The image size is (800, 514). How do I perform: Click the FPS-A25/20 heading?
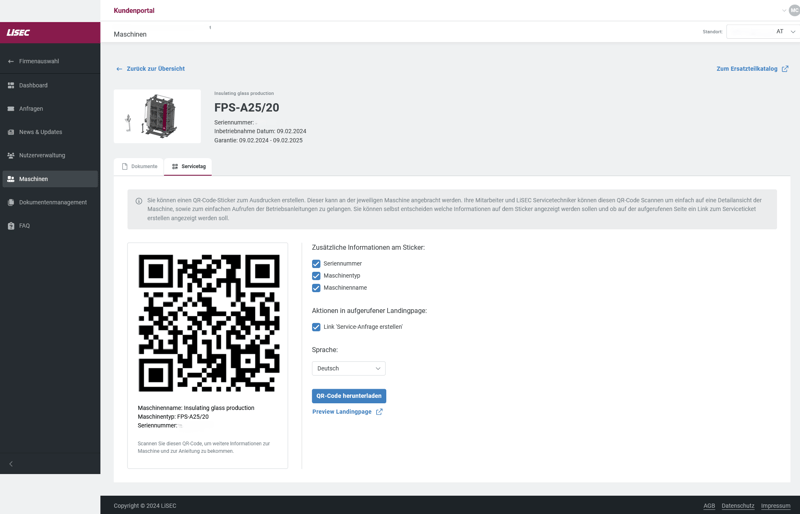tap(246, 108)
